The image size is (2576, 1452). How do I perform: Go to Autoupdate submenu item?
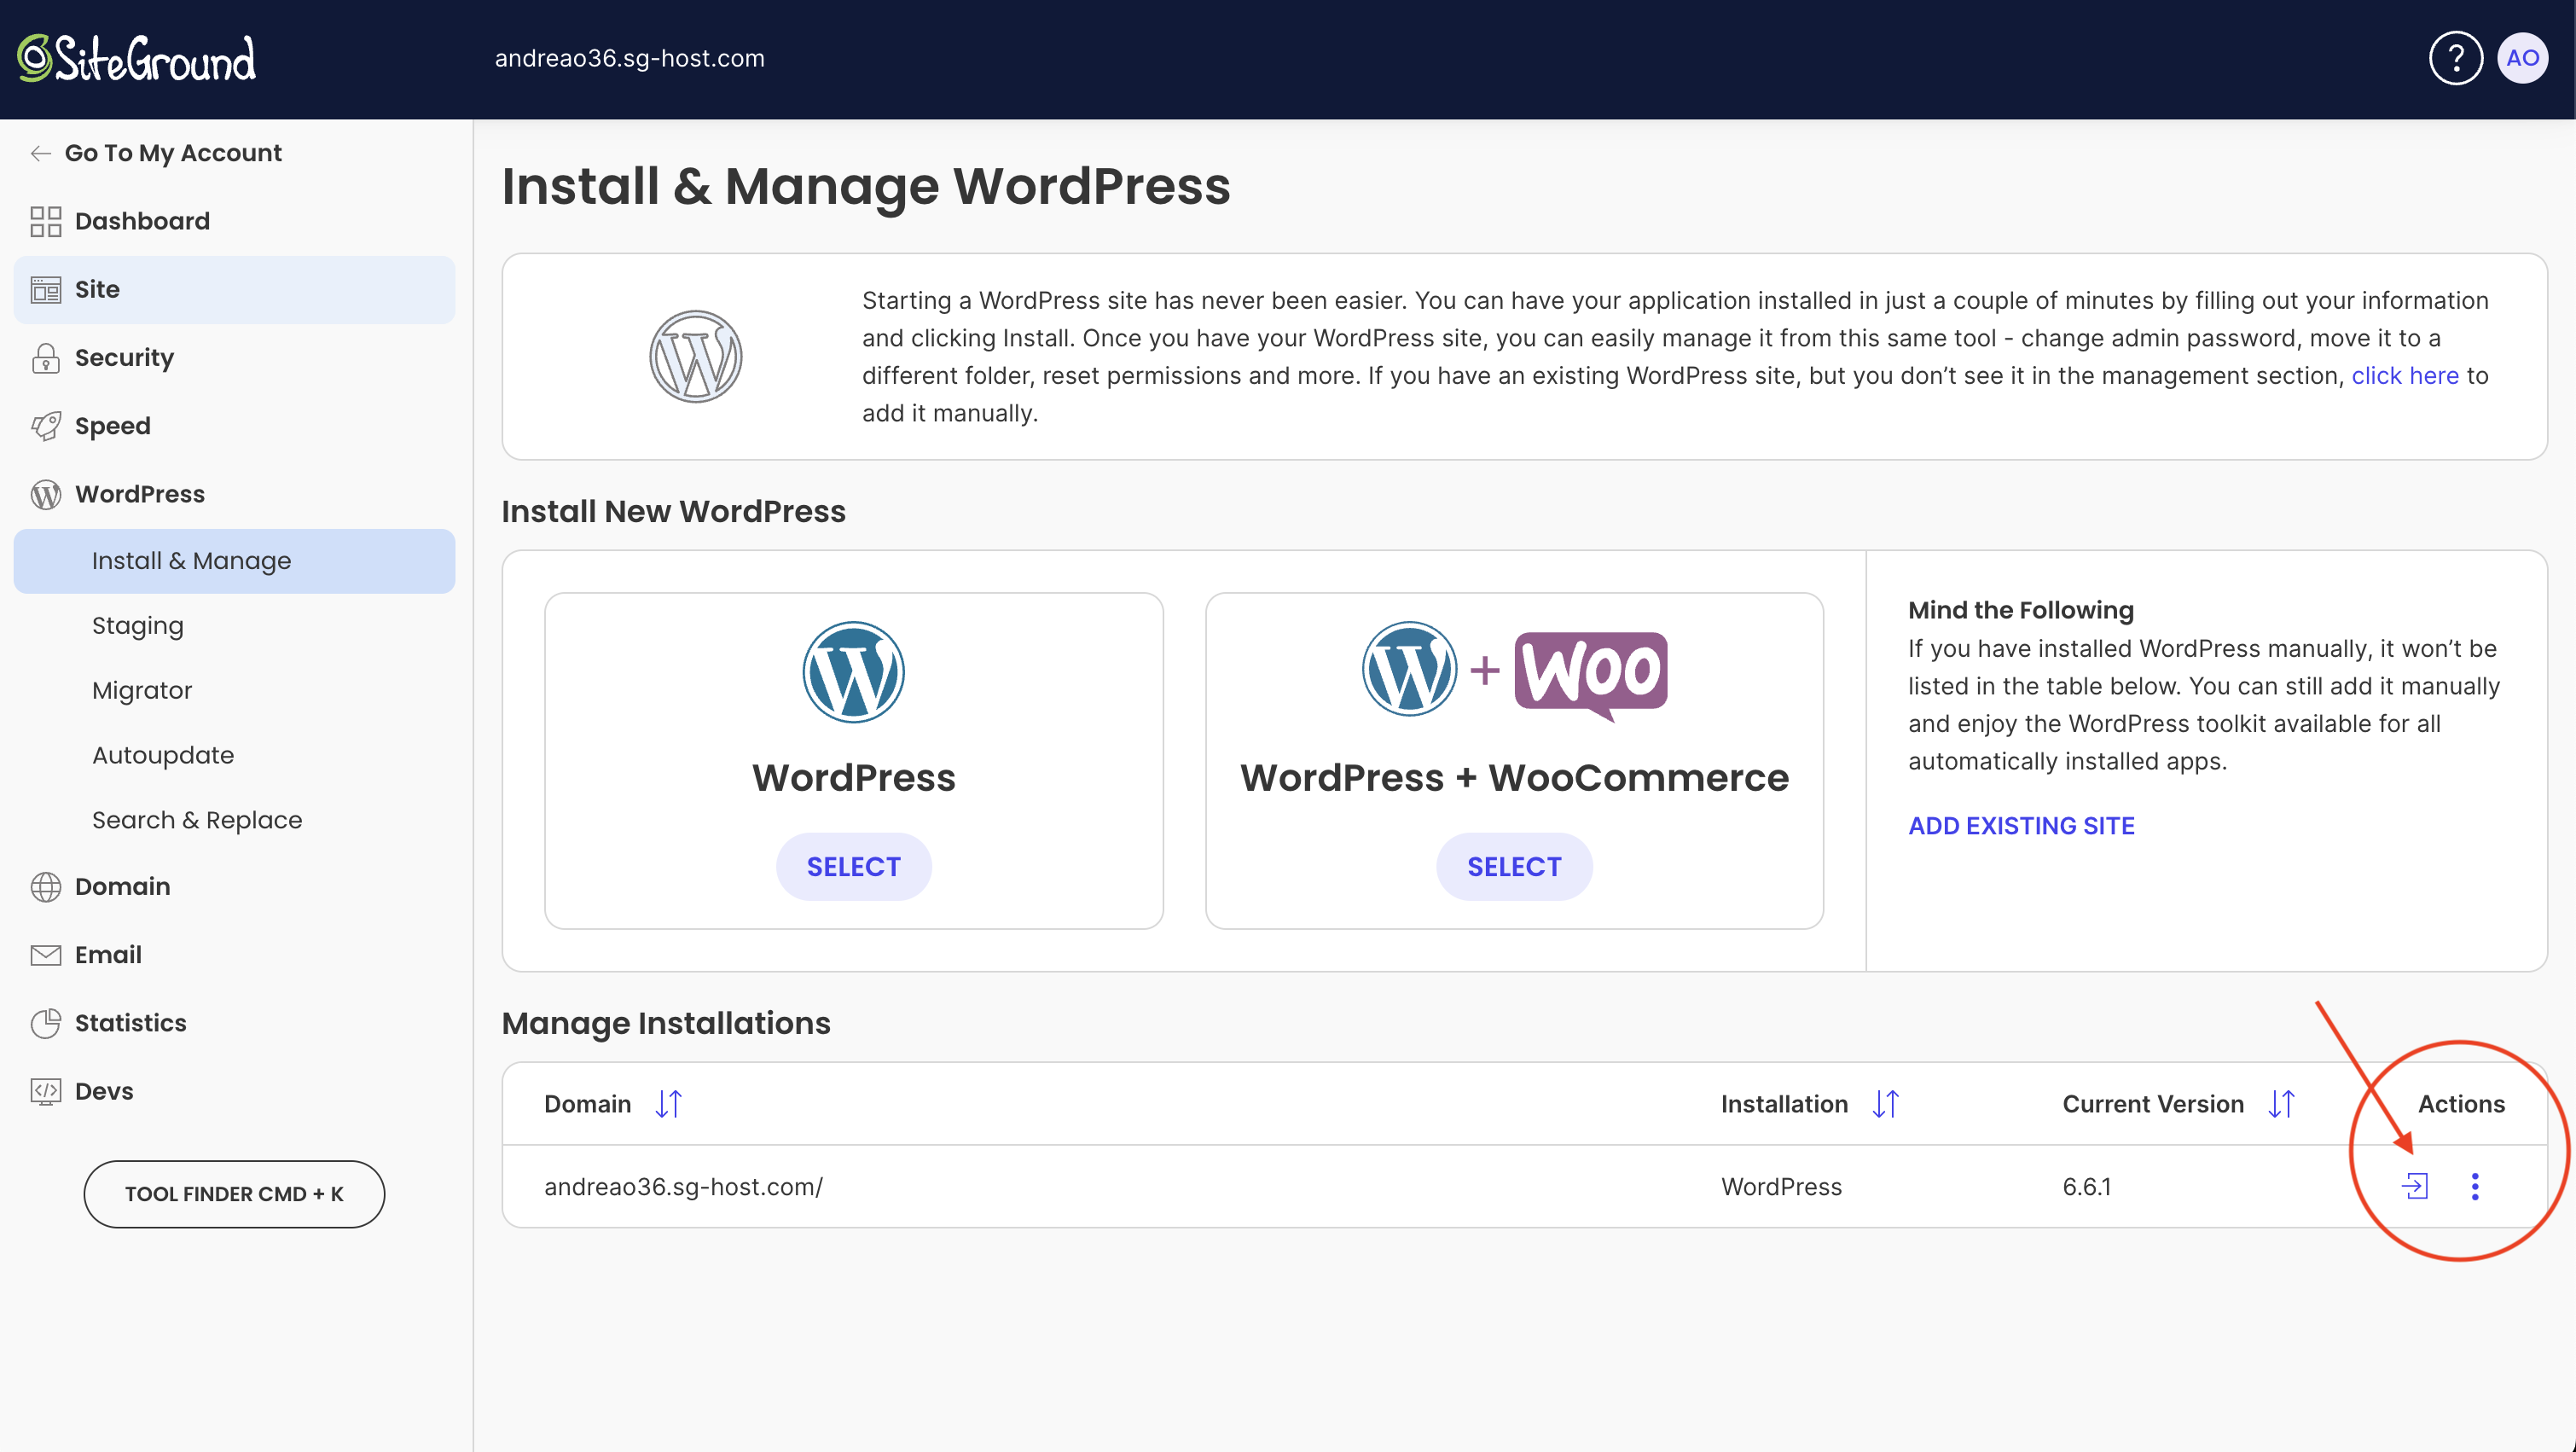pyautogui.click(x=163, y=756)
